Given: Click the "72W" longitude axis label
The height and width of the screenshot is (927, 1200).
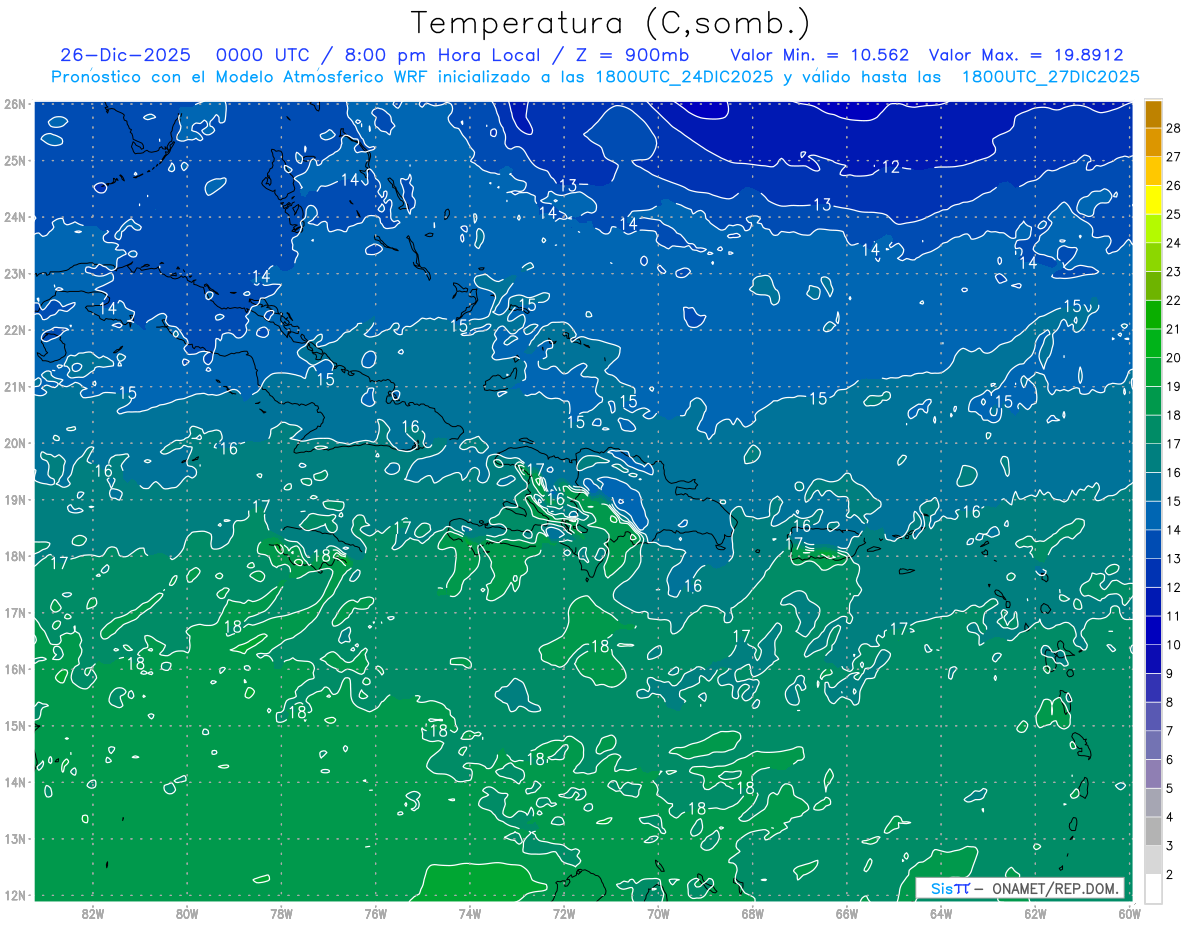Looking at the screenshot, I should click(x=564, y=914).
